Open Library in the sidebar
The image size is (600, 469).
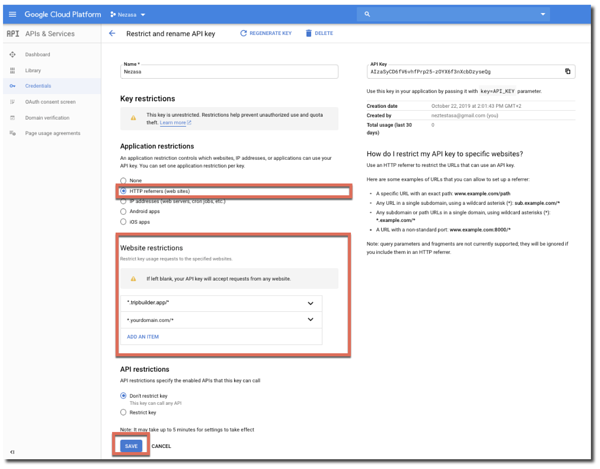point(33,70)
